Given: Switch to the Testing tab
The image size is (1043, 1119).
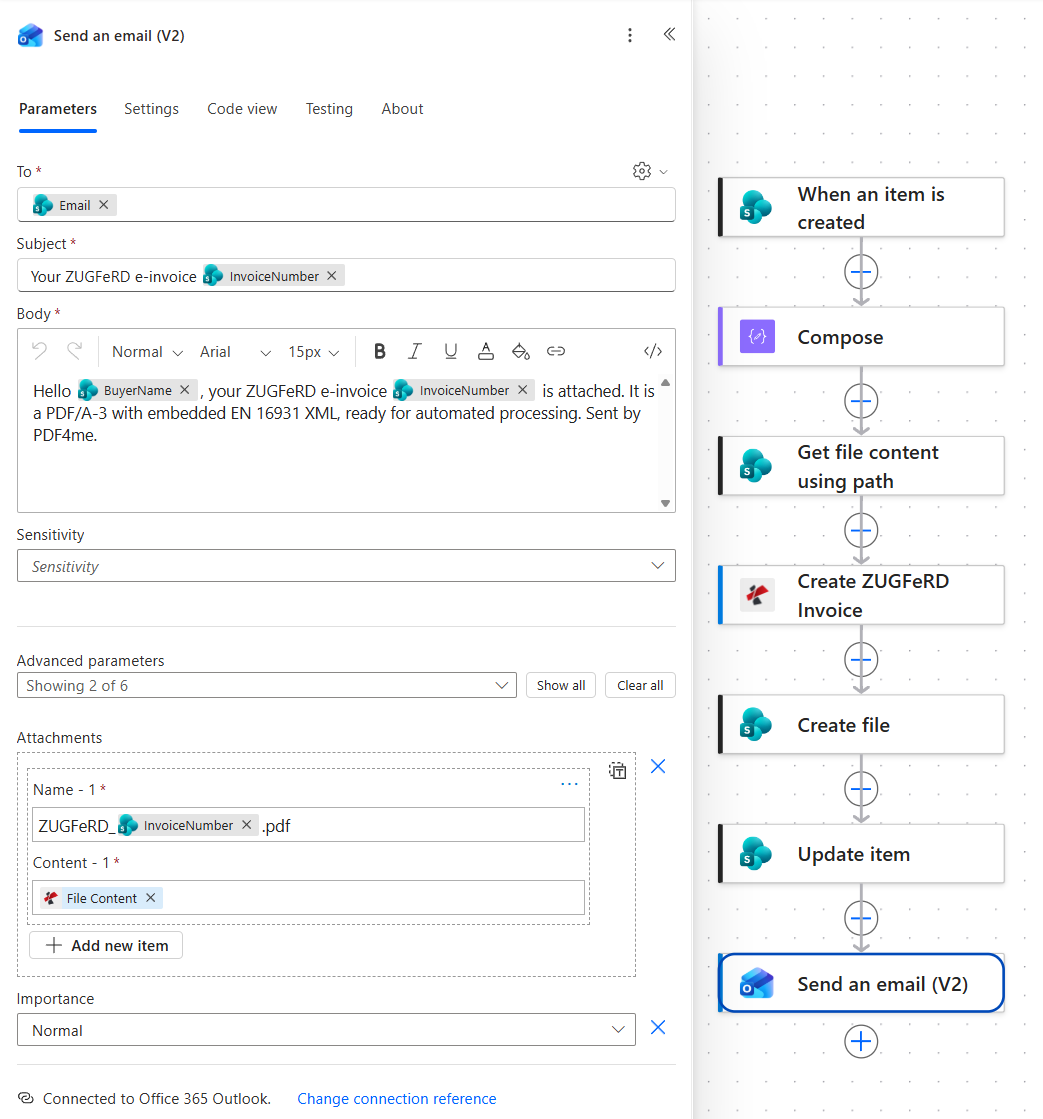Looking at the screenshot, I should click(329, 109).
